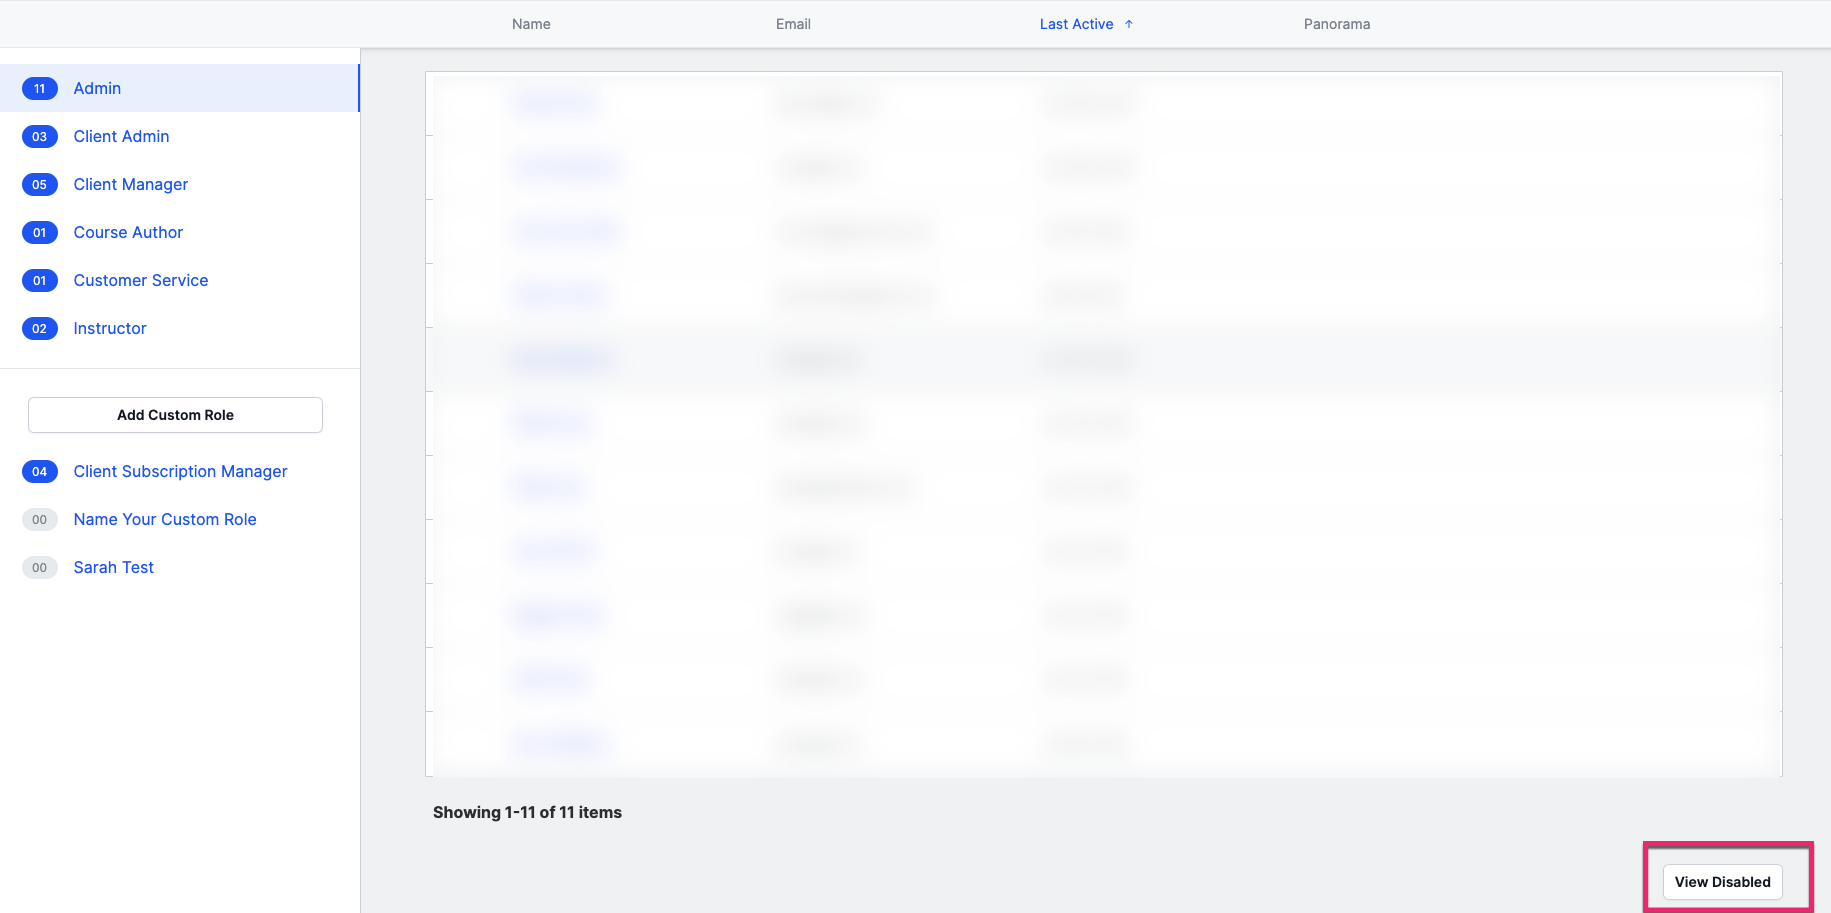
Task: Sort by the Last Active column
Action: [x=1076, y=24]
